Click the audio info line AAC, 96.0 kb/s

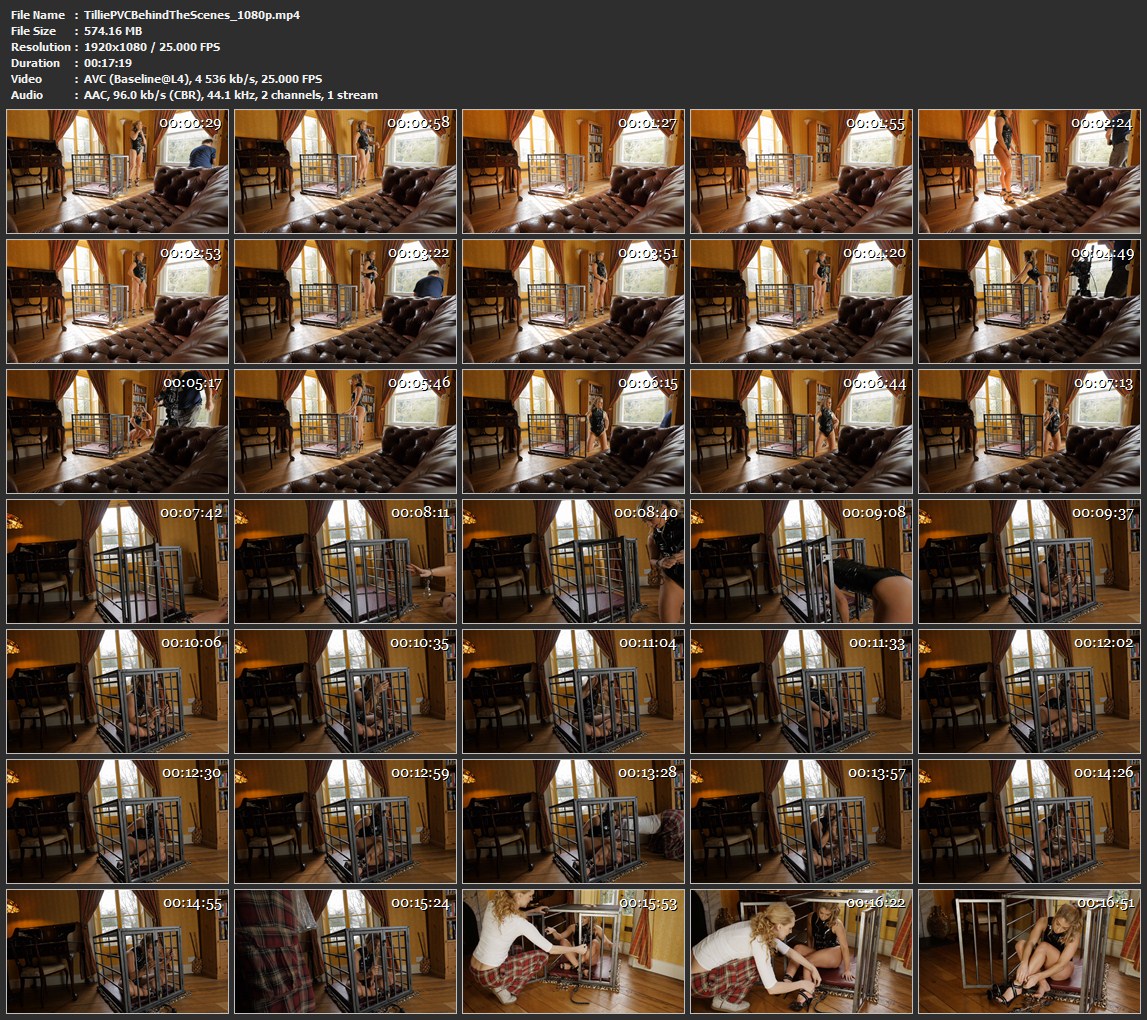point(230,95)
